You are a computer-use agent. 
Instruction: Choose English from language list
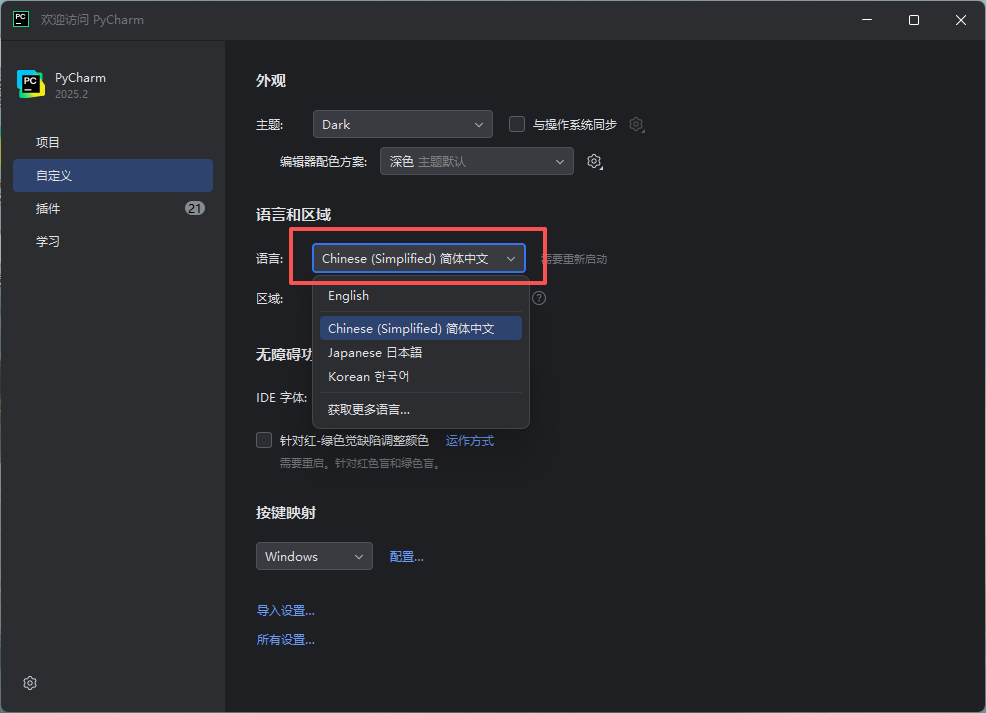tap(421, 296)
